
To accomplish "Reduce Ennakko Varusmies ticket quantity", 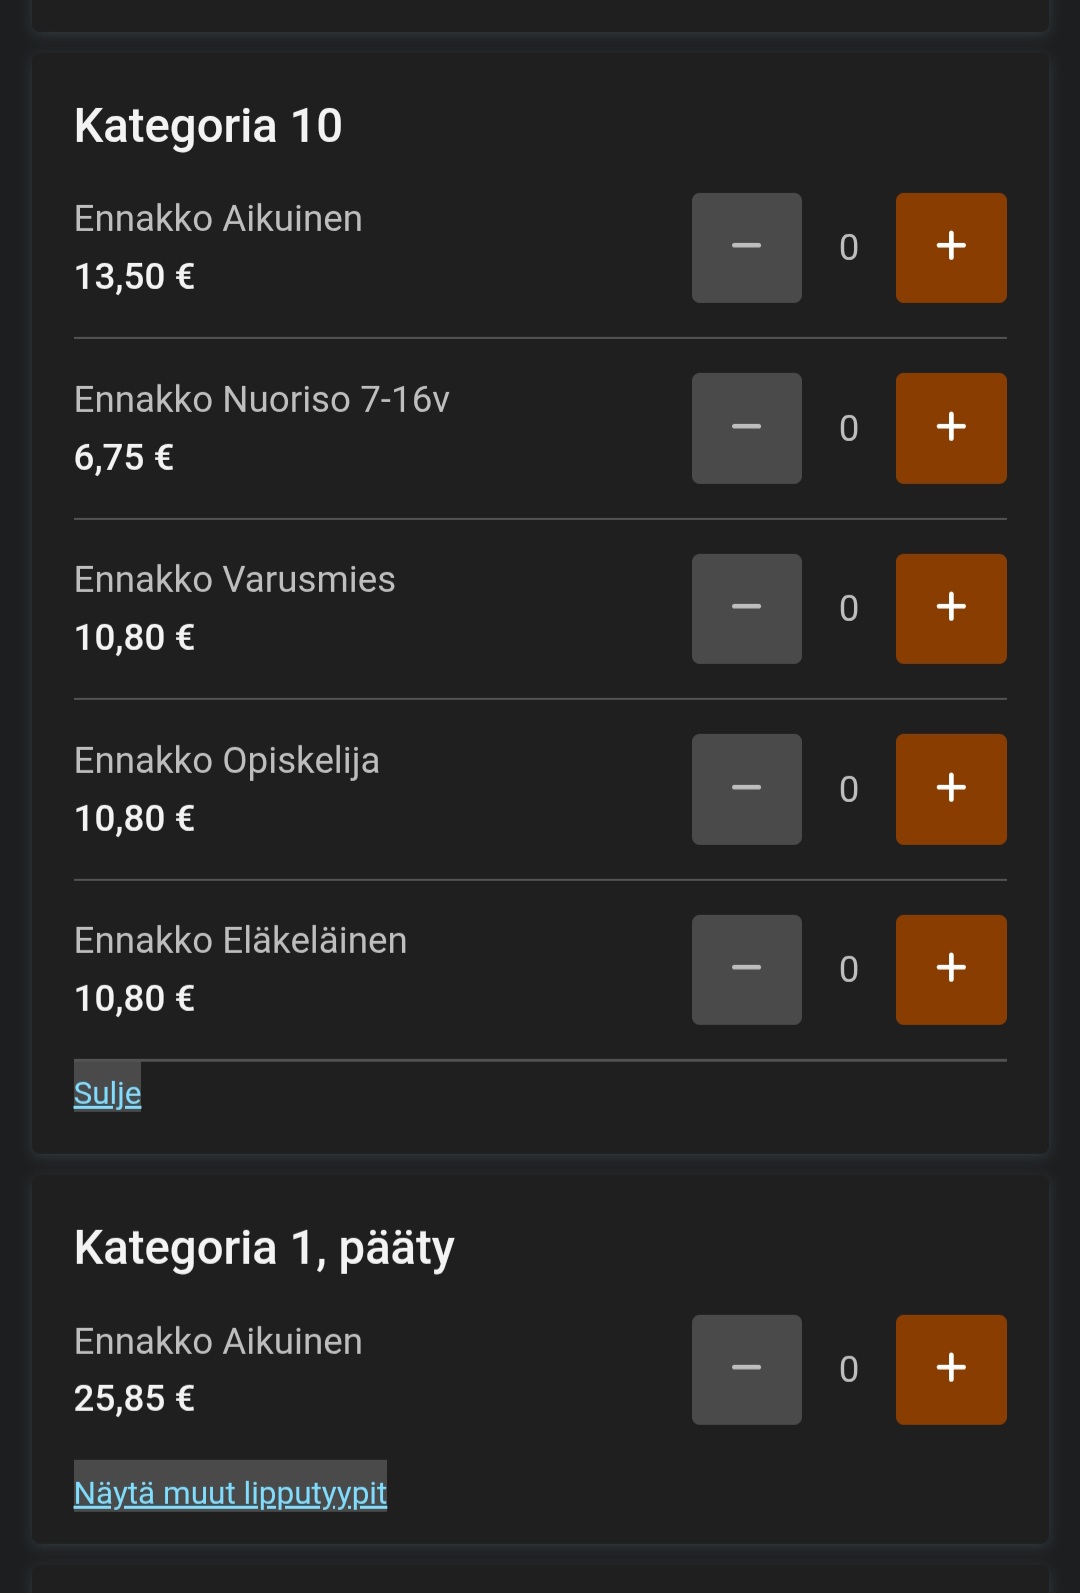I will (746, 608).
